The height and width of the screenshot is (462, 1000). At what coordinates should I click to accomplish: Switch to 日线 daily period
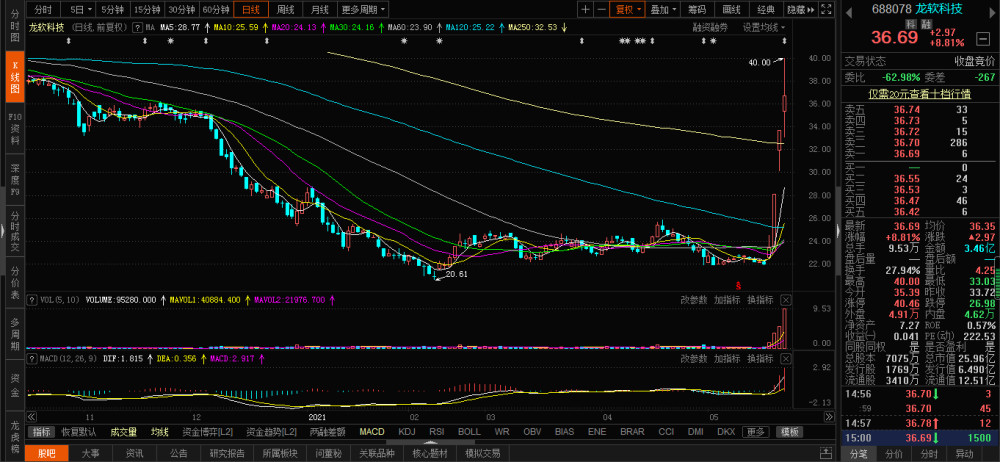point(251,10)
